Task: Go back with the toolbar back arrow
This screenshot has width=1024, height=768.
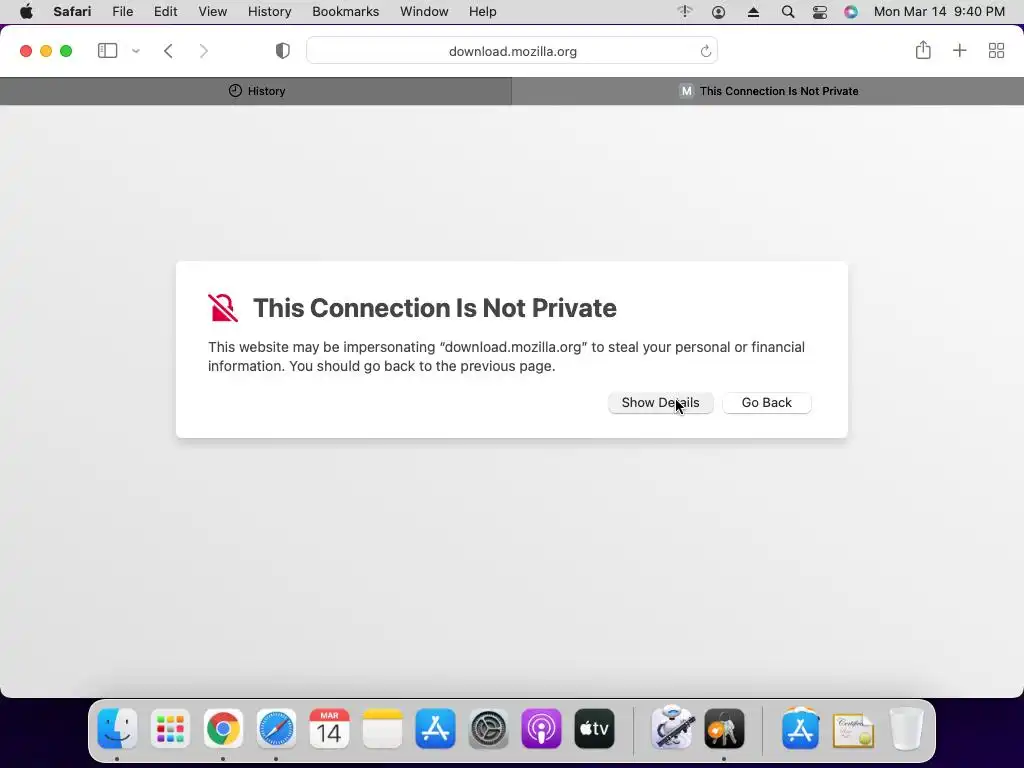Action: (x=168, y=51)
